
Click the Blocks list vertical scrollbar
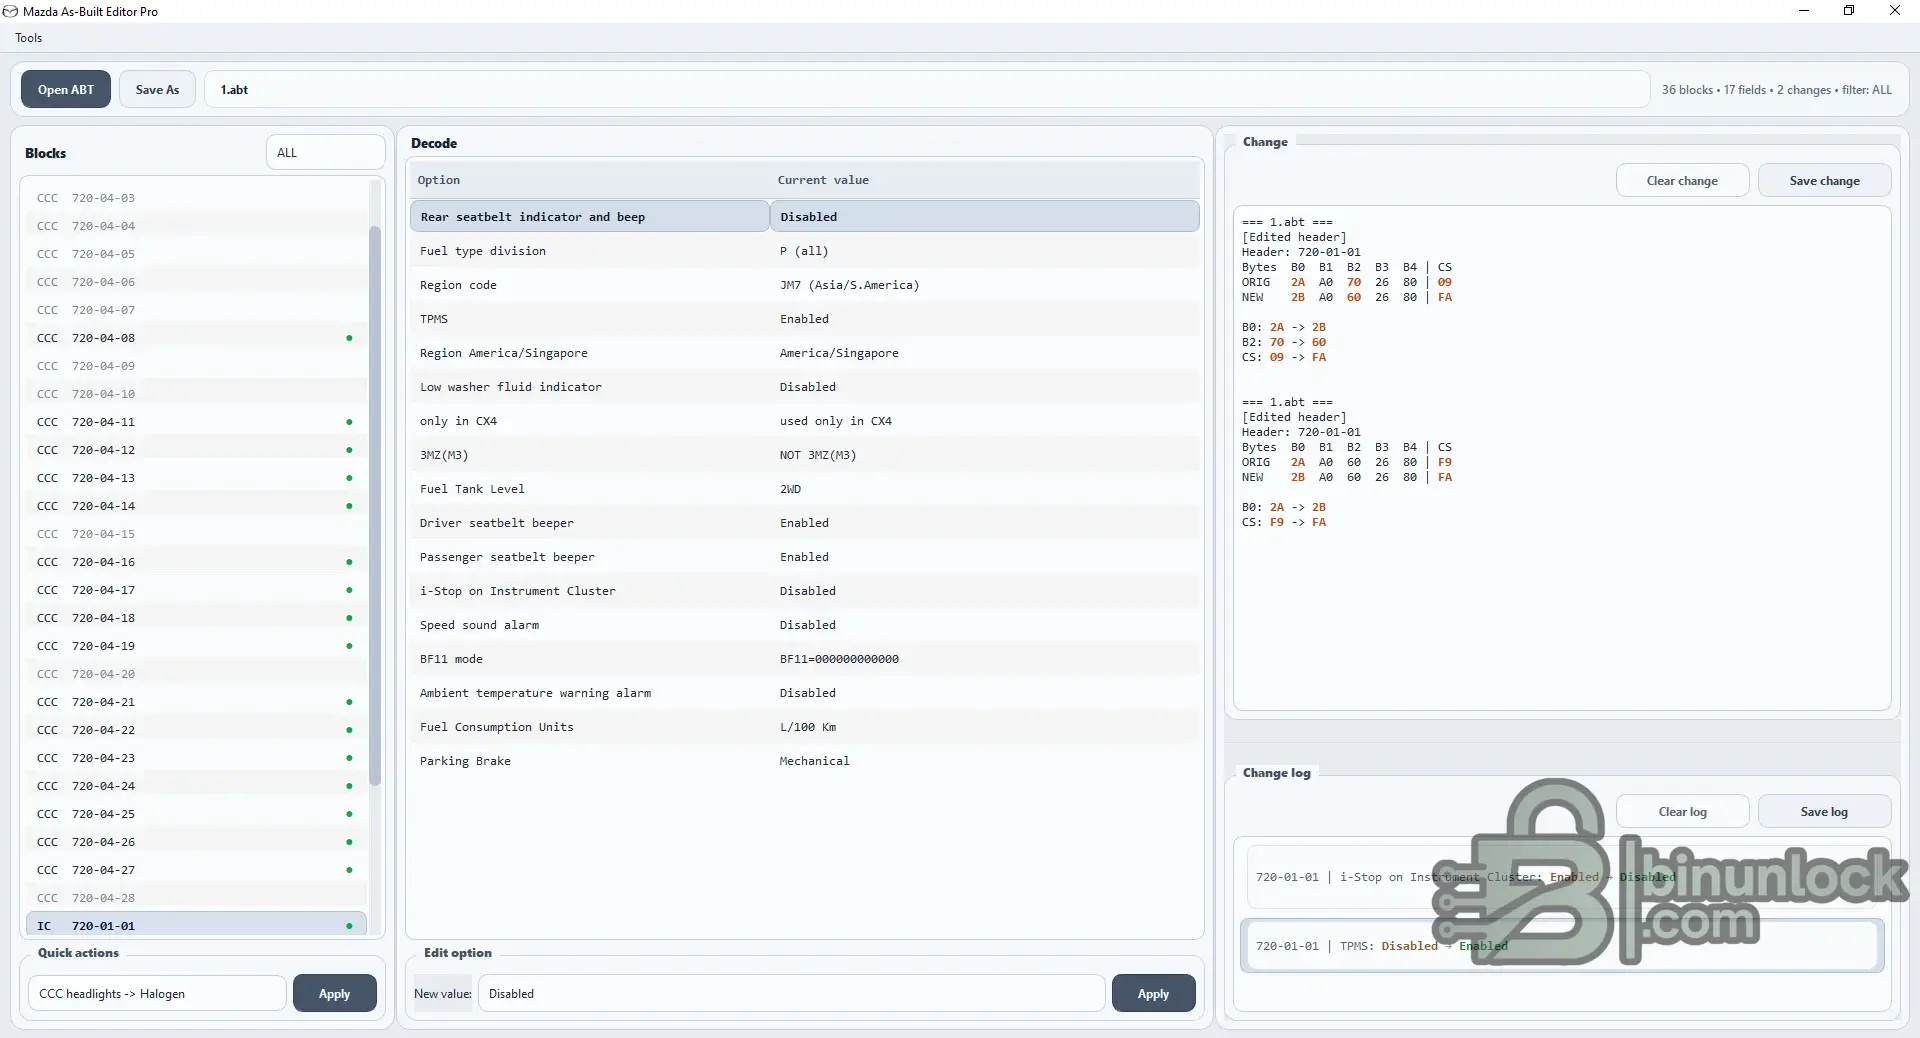[x=375, y=505]
